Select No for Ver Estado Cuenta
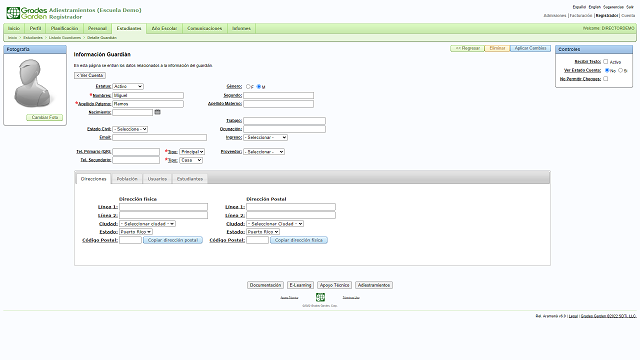Screen dimensions: 640x360 click(607, 70)
